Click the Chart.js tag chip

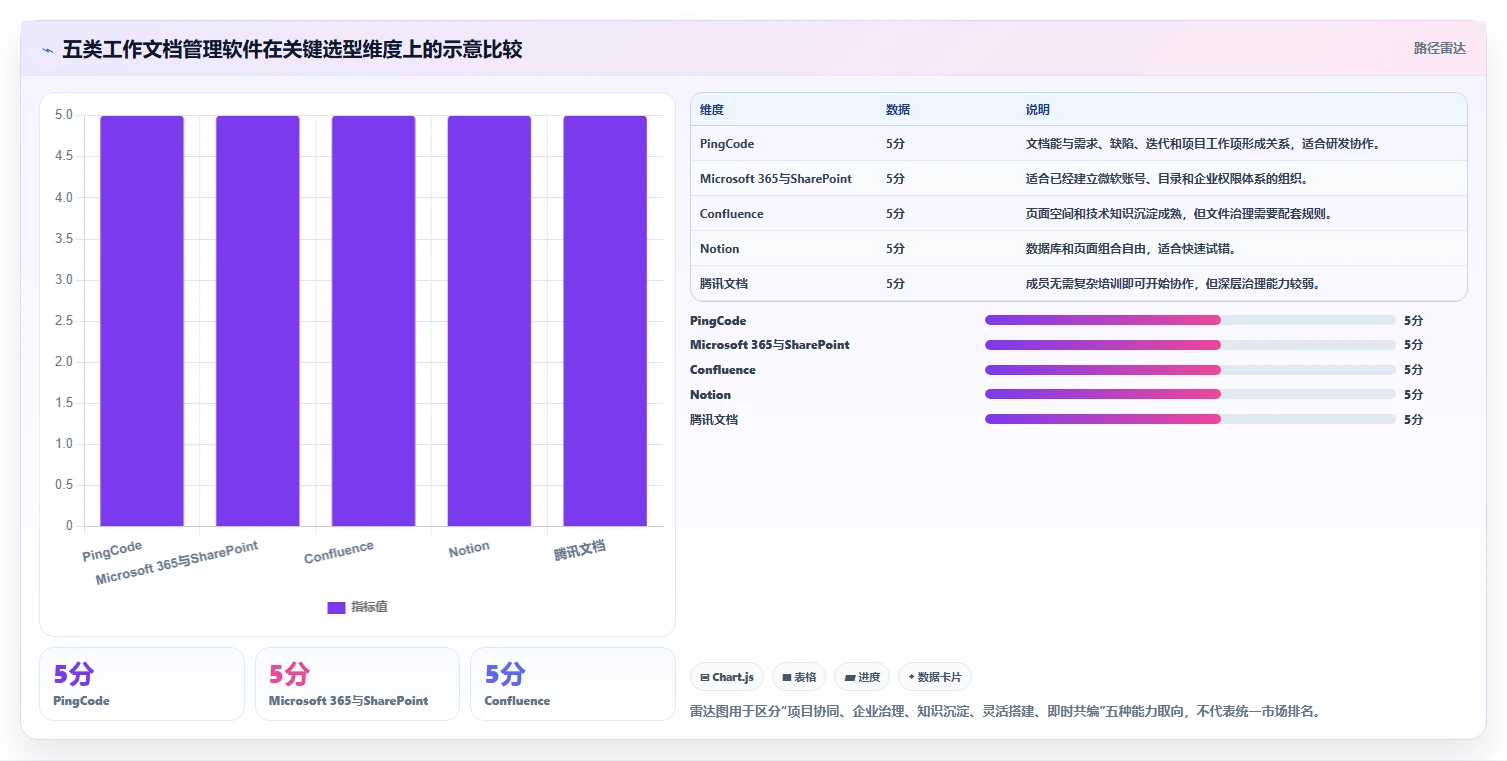tap(727, 677)
